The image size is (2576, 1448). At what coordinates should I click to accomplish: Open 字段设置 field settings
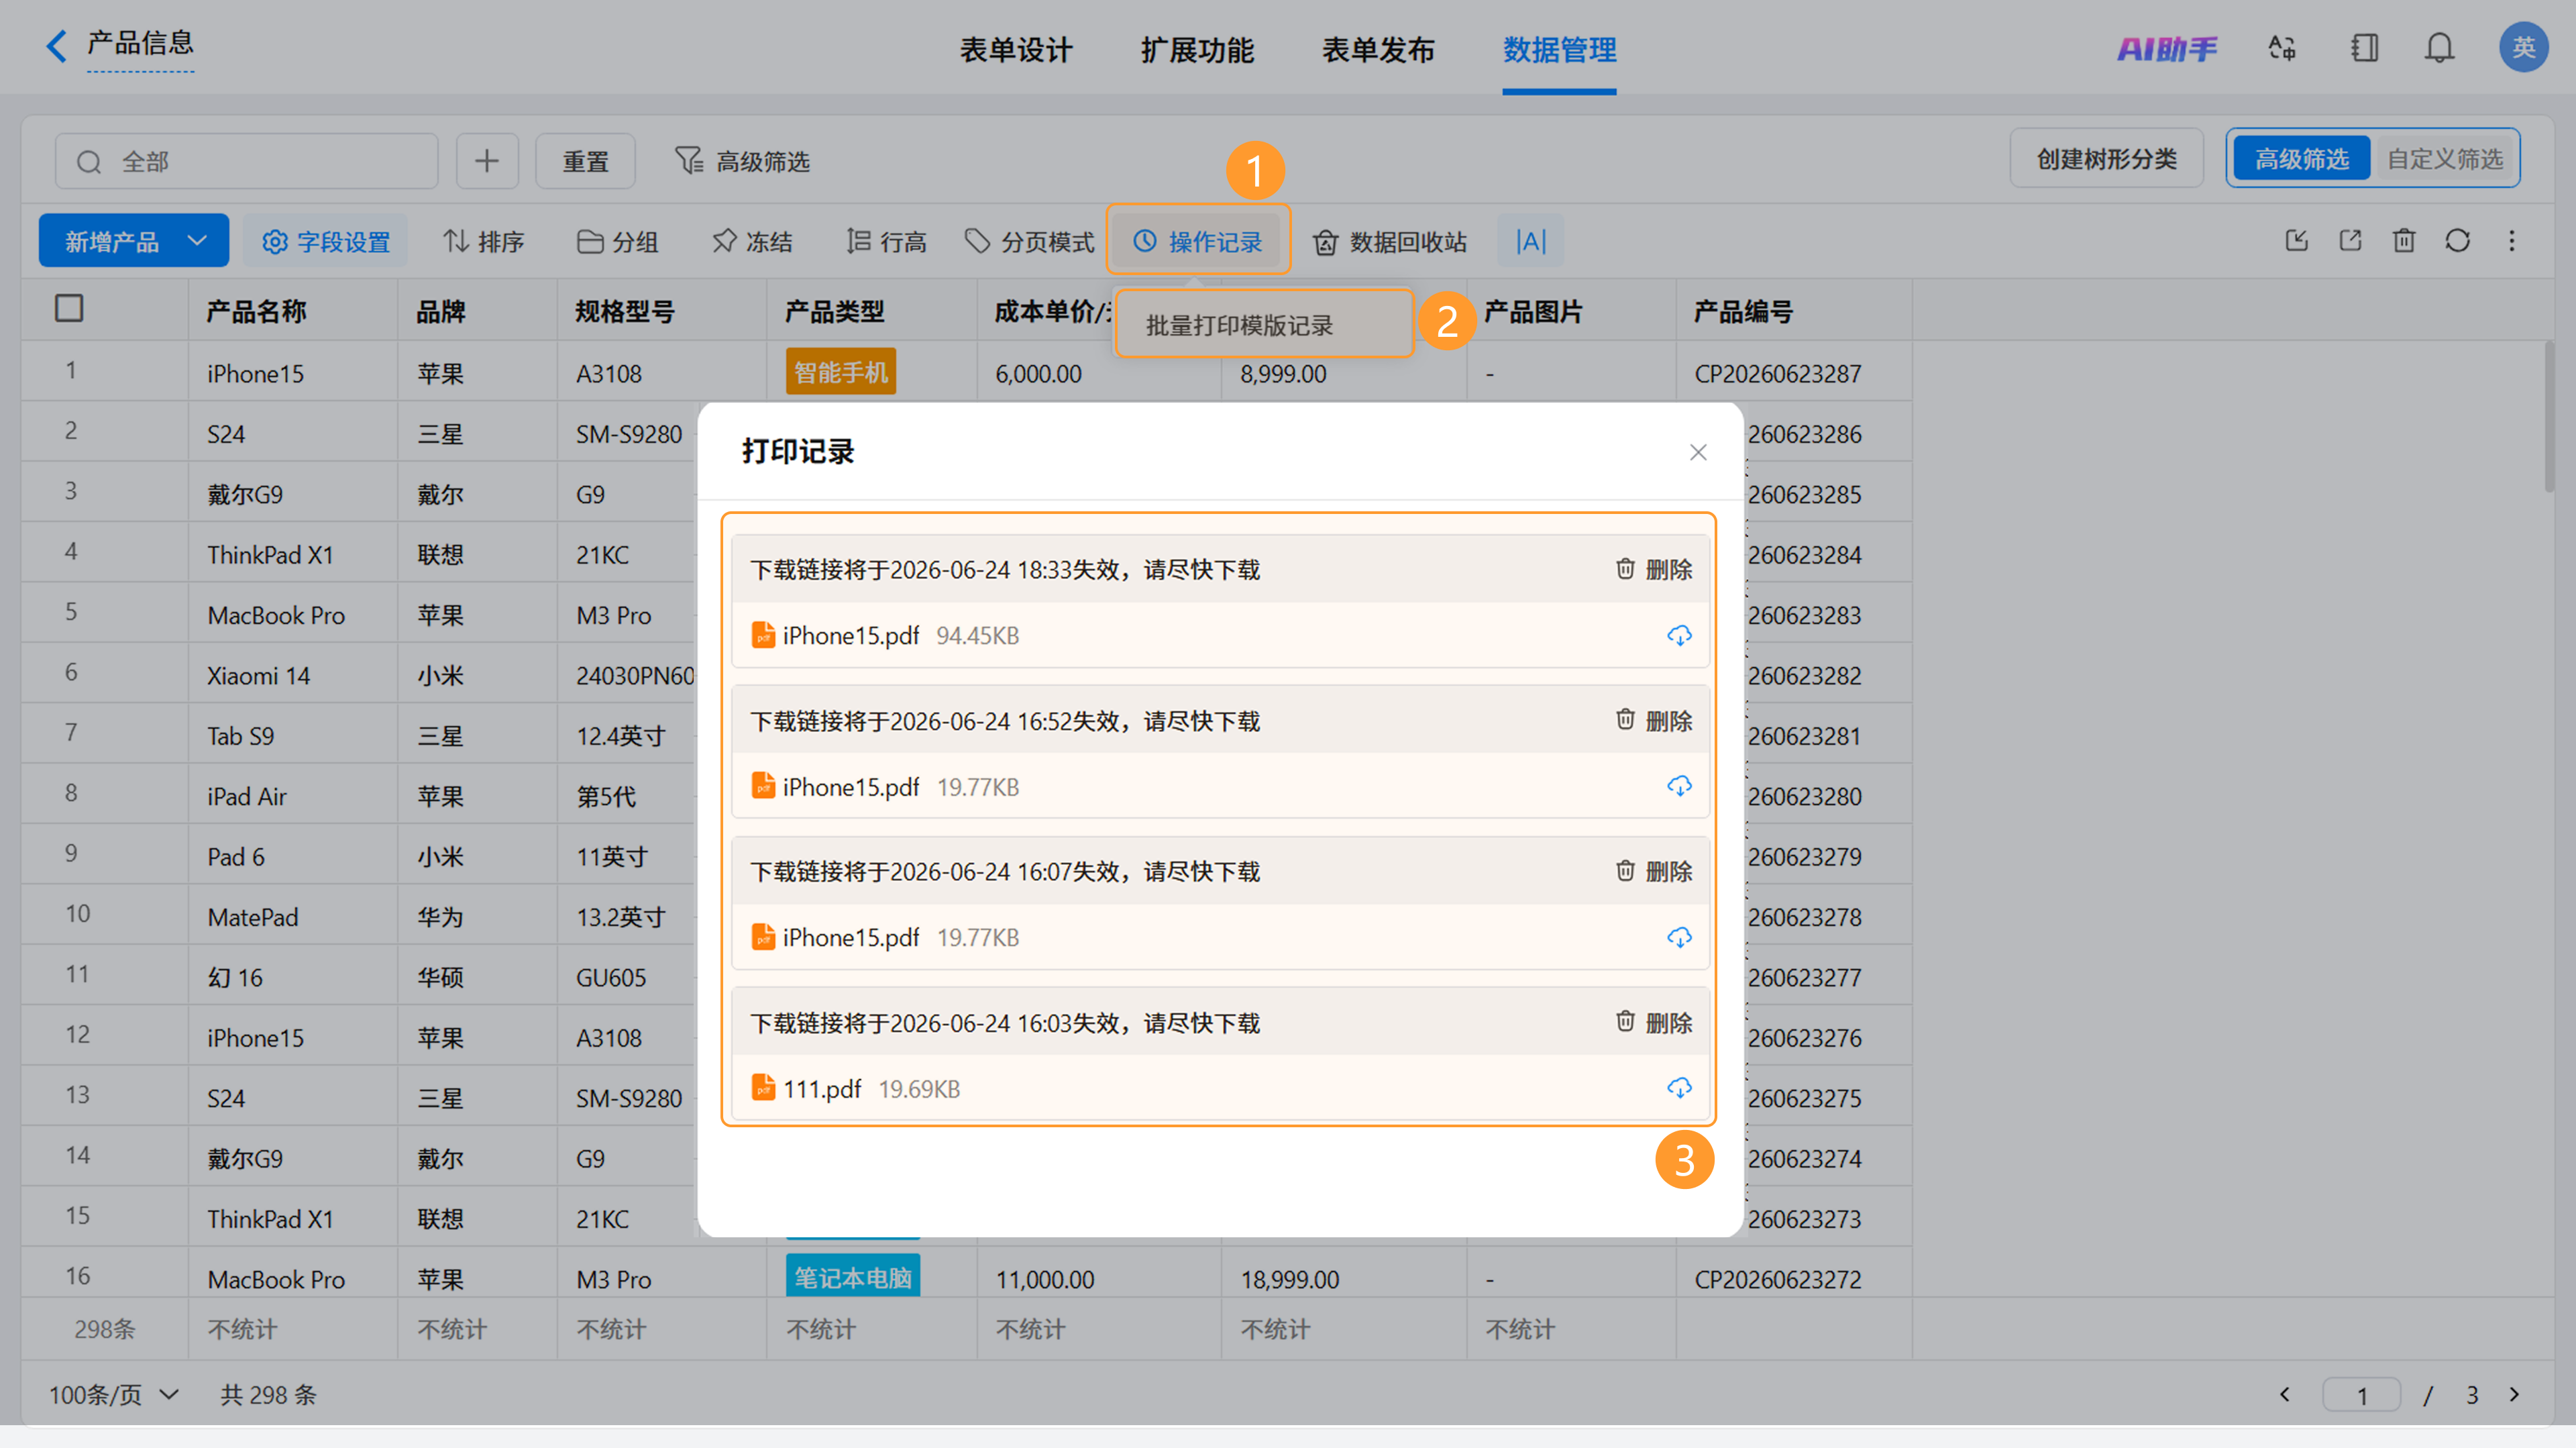coord(325,241)
